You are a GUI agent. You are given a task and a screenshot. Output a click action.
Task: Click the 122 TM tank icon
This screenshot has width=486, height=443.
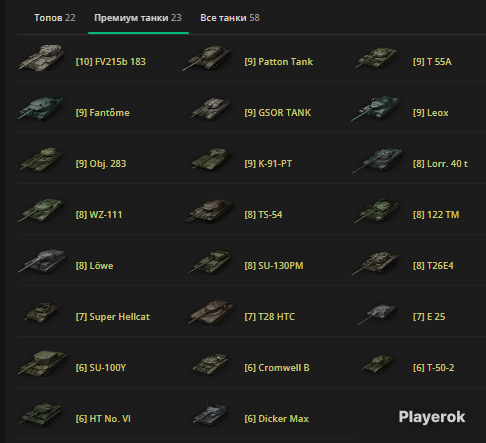[x=377, y=210]
